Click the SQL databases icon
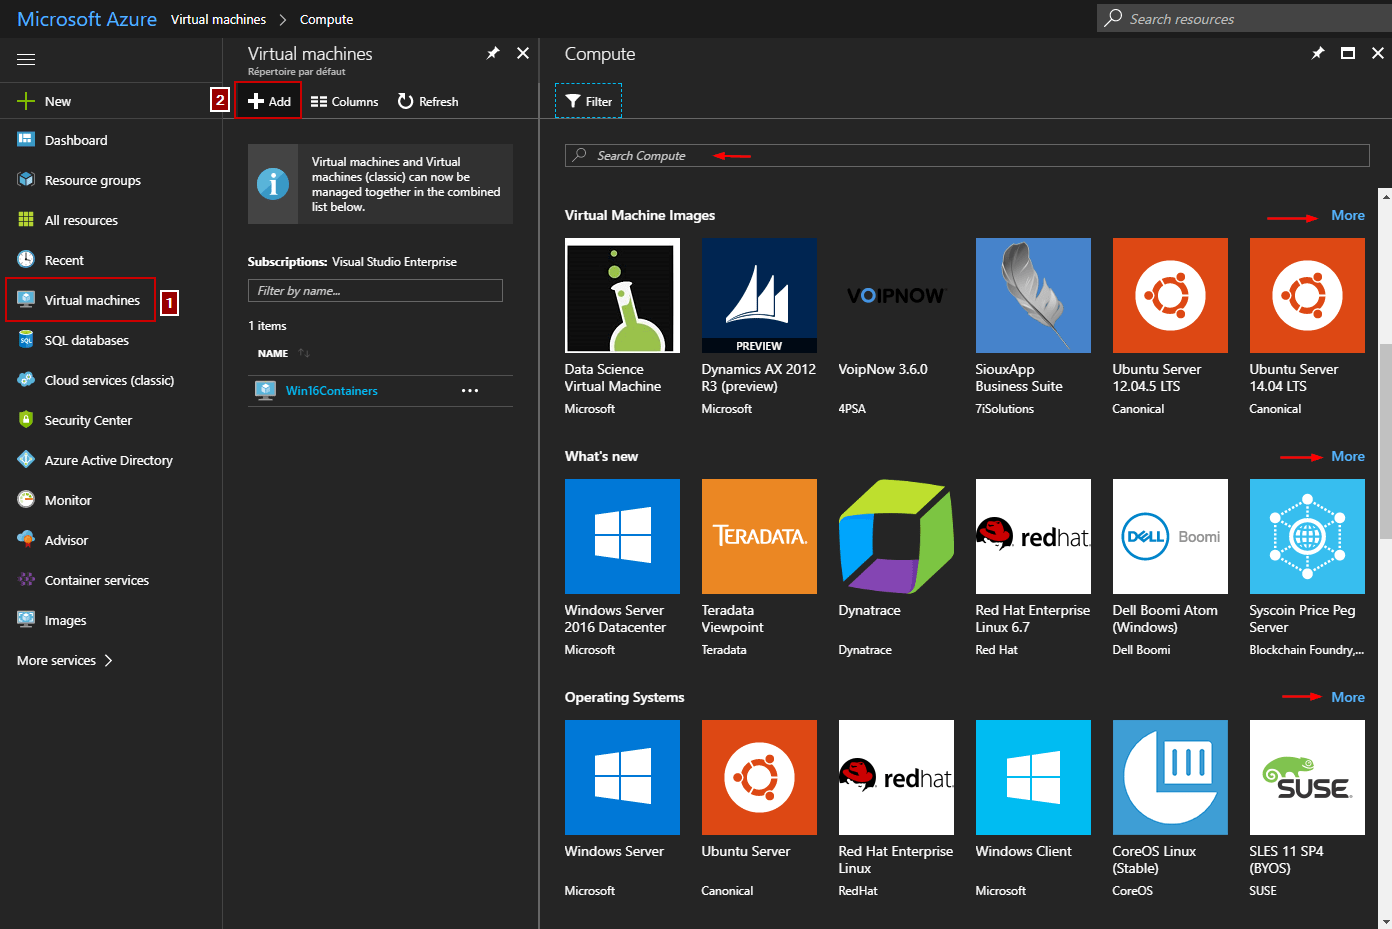The height and width of the screenshot is (929, 1392). click(x=26, y=340)
